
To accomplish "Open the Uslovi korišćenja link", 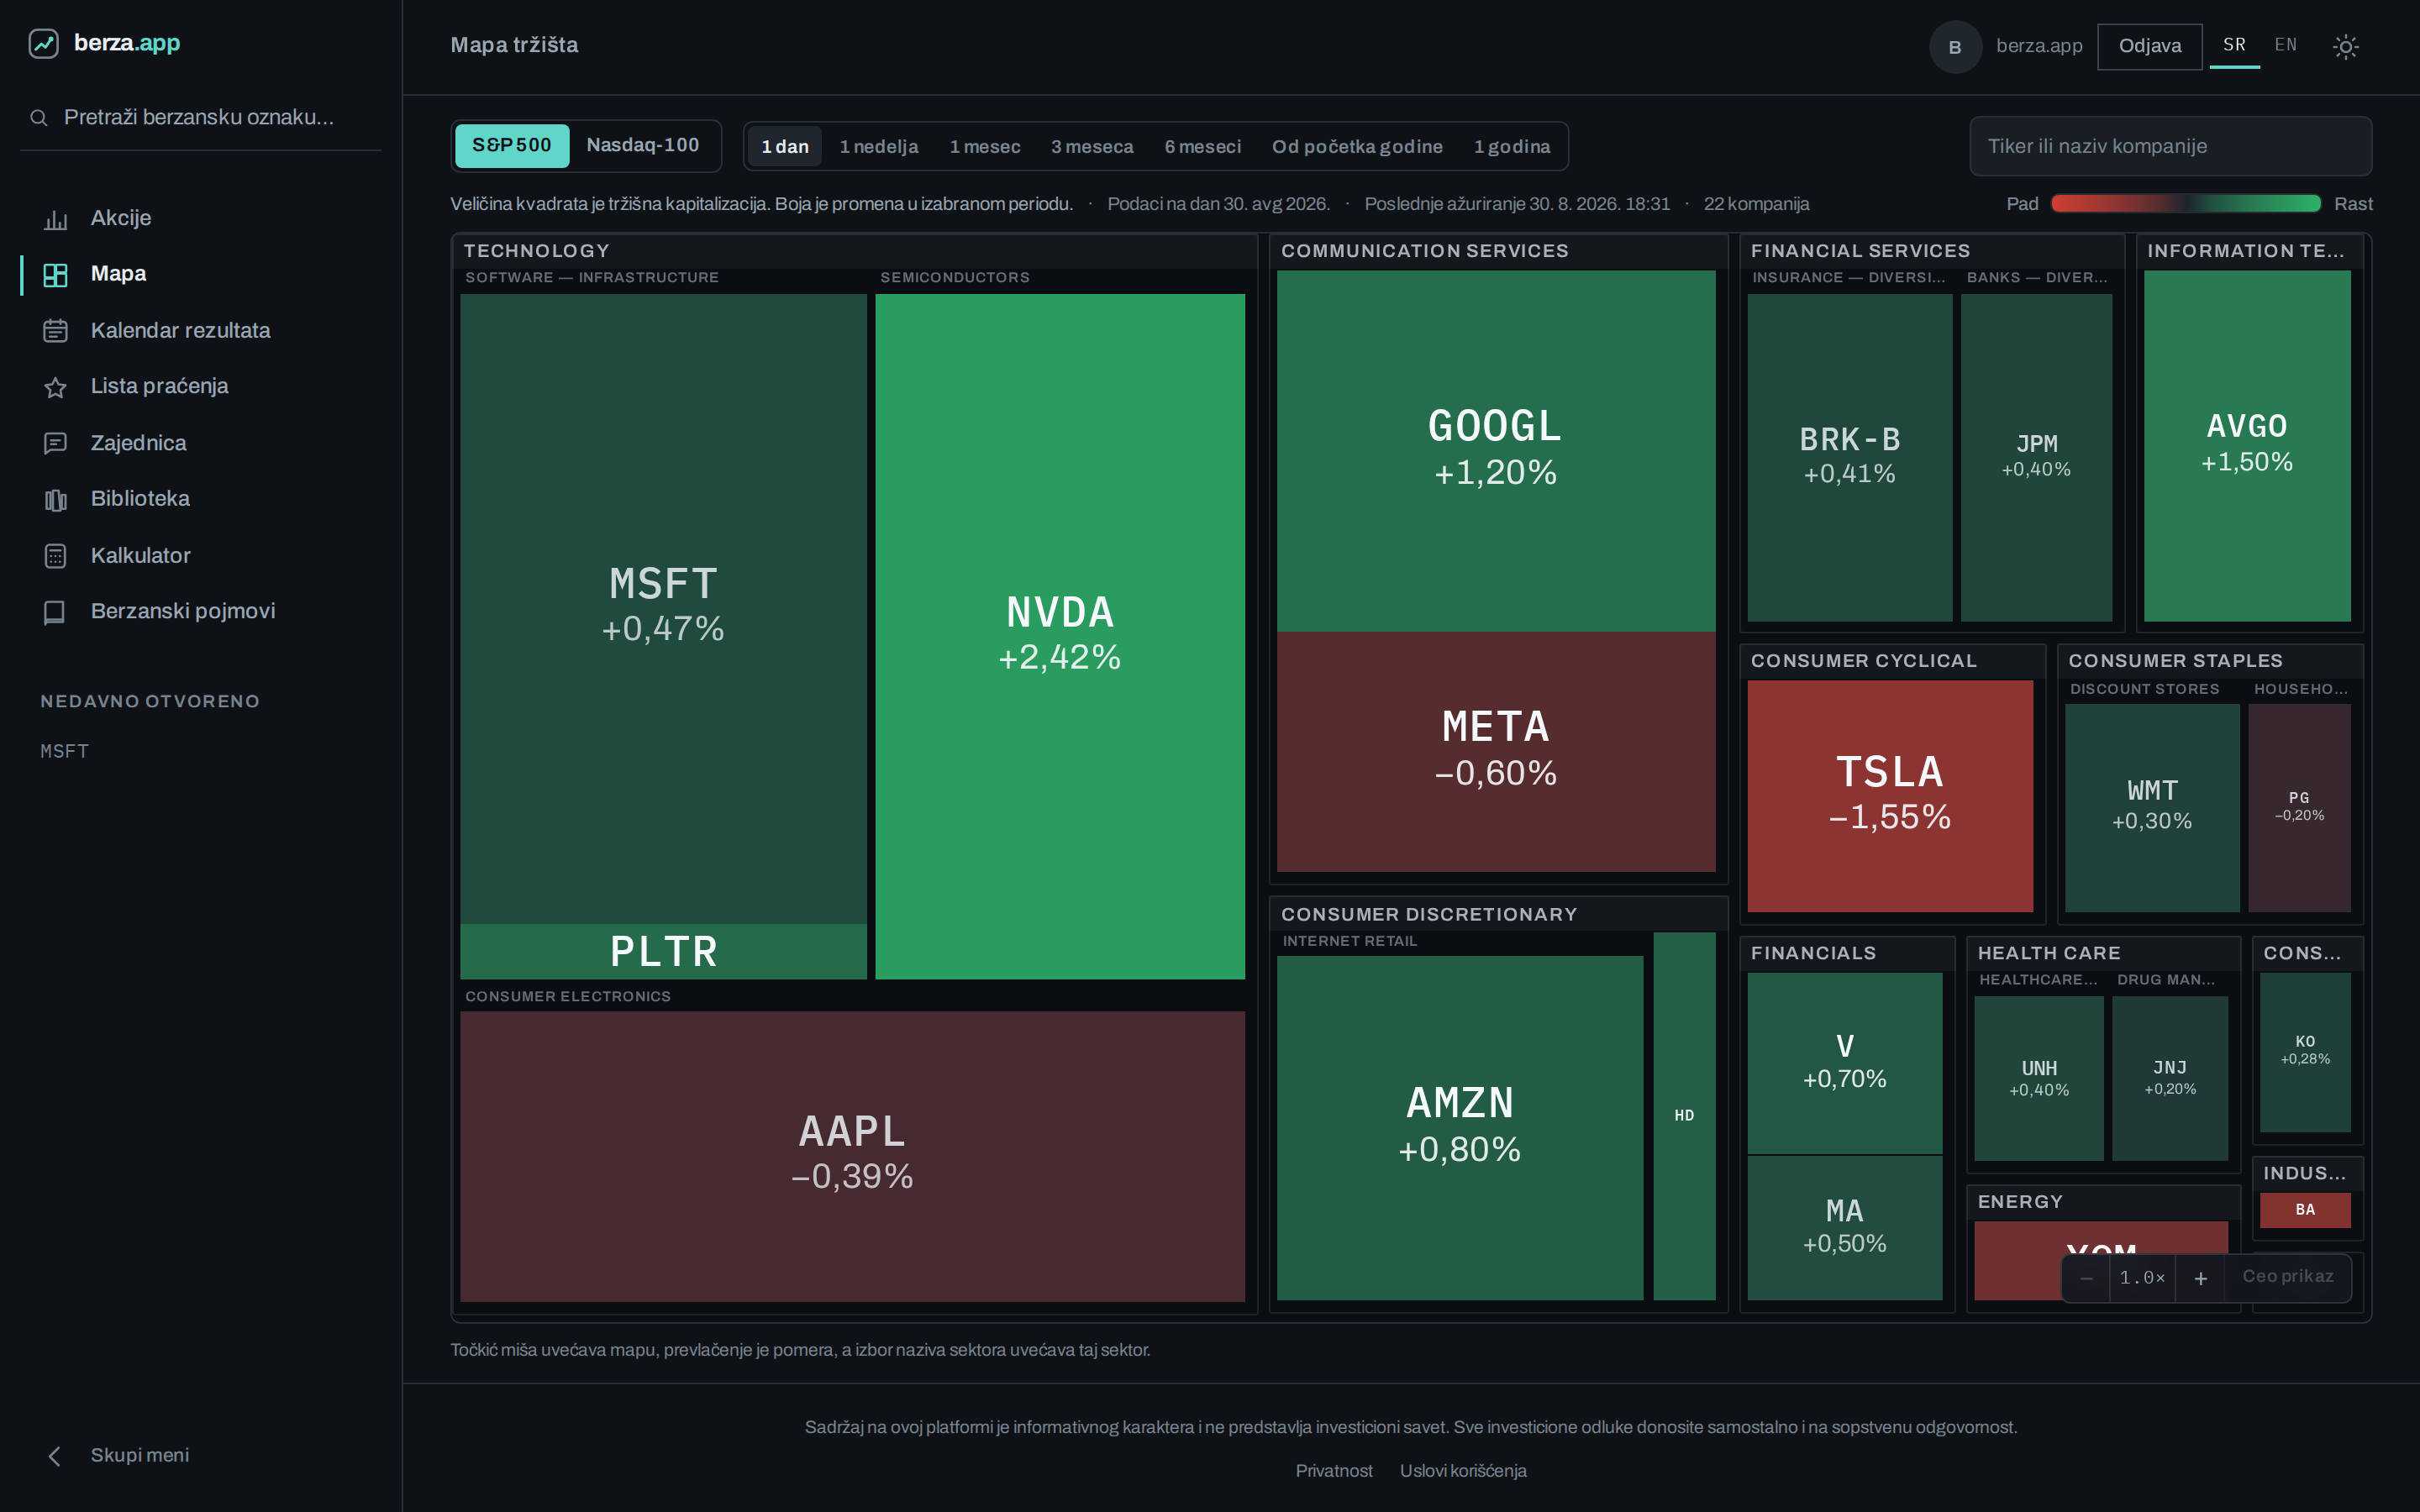I will [1463, 1471].
